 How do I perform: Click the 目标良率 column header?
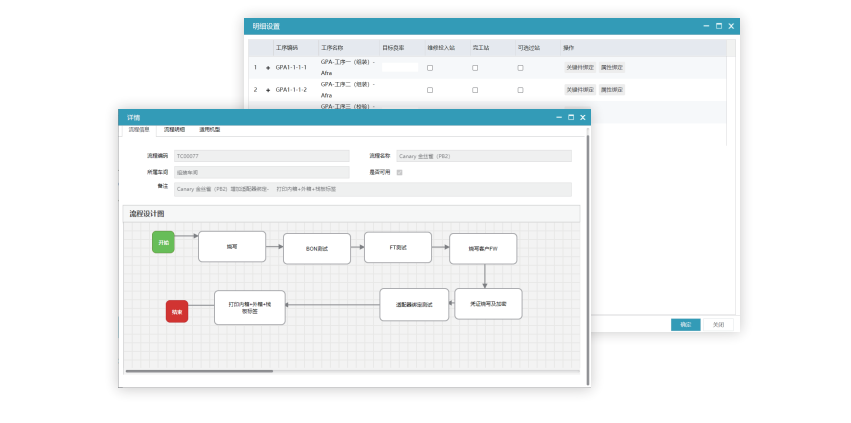[x=393, y=48]
